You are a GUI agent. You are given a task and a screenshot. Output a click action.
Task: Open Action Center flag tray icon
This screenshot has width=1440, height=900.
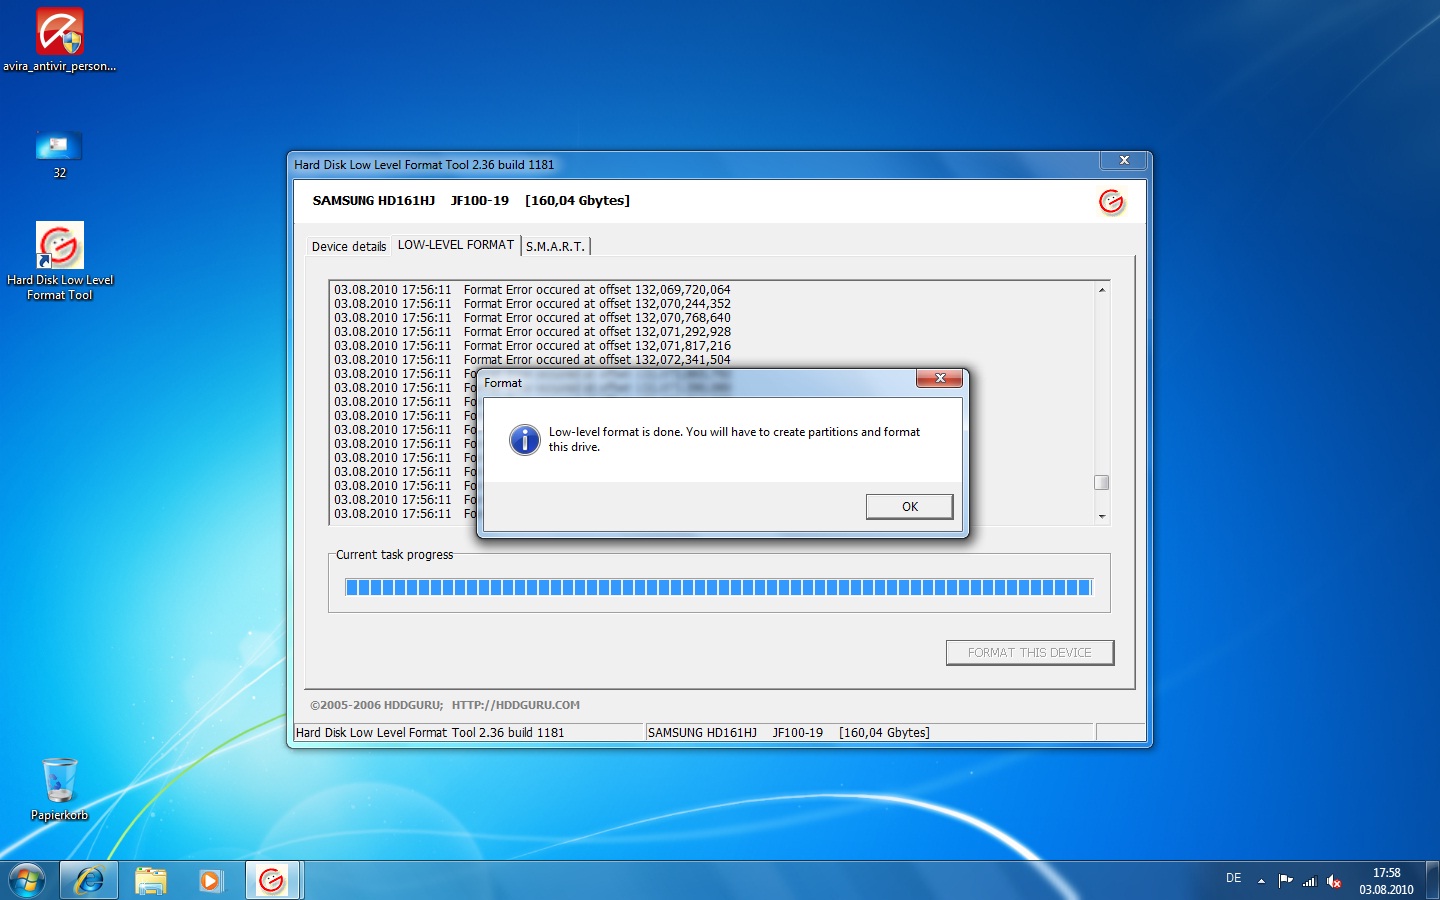(1286, 881)
